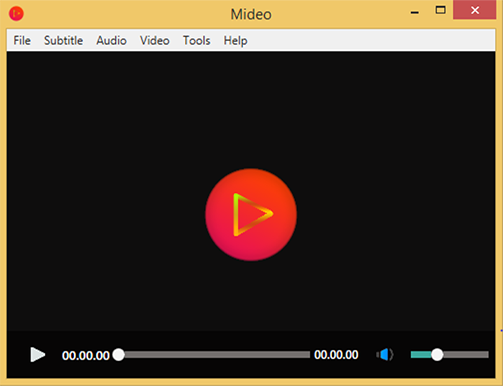
Task: Click the Mideo title text
Action: 251,14
